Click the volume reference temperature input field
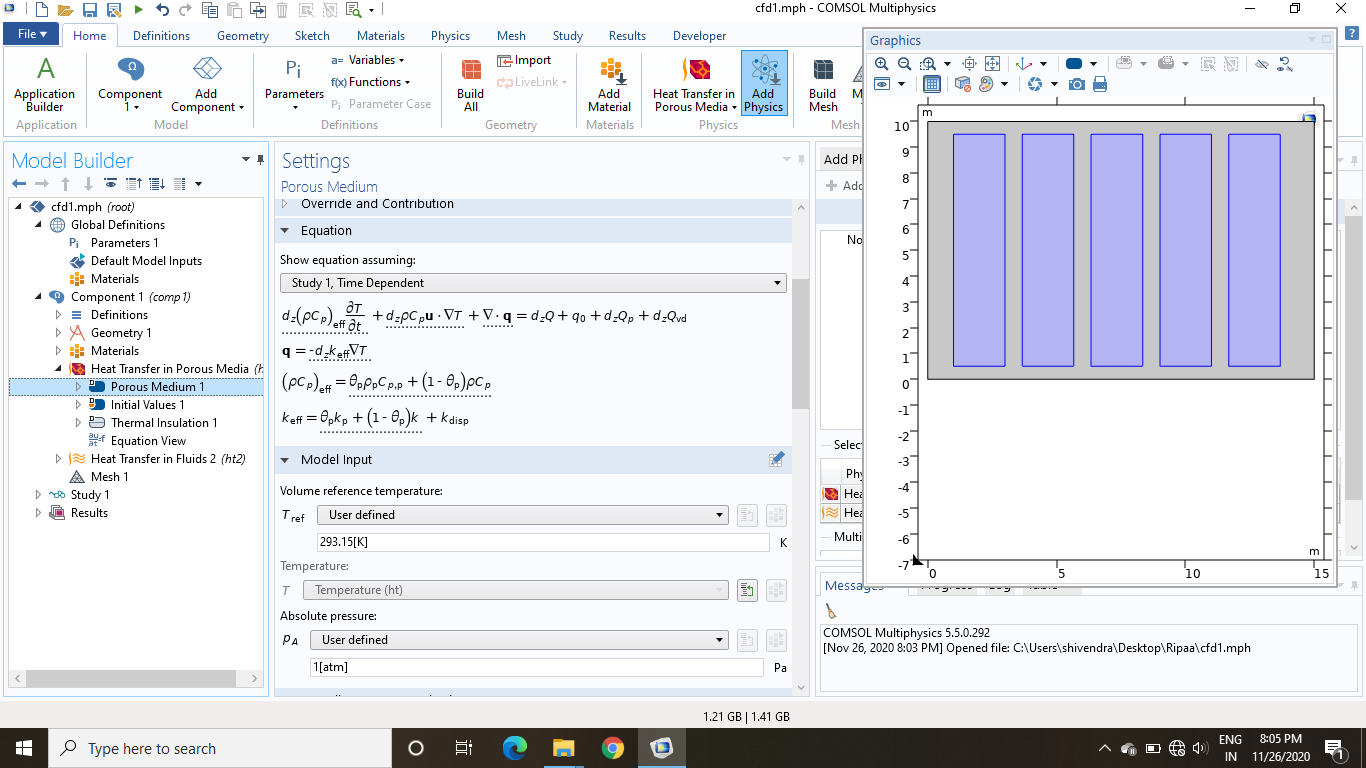 click(x=542, y=542)
